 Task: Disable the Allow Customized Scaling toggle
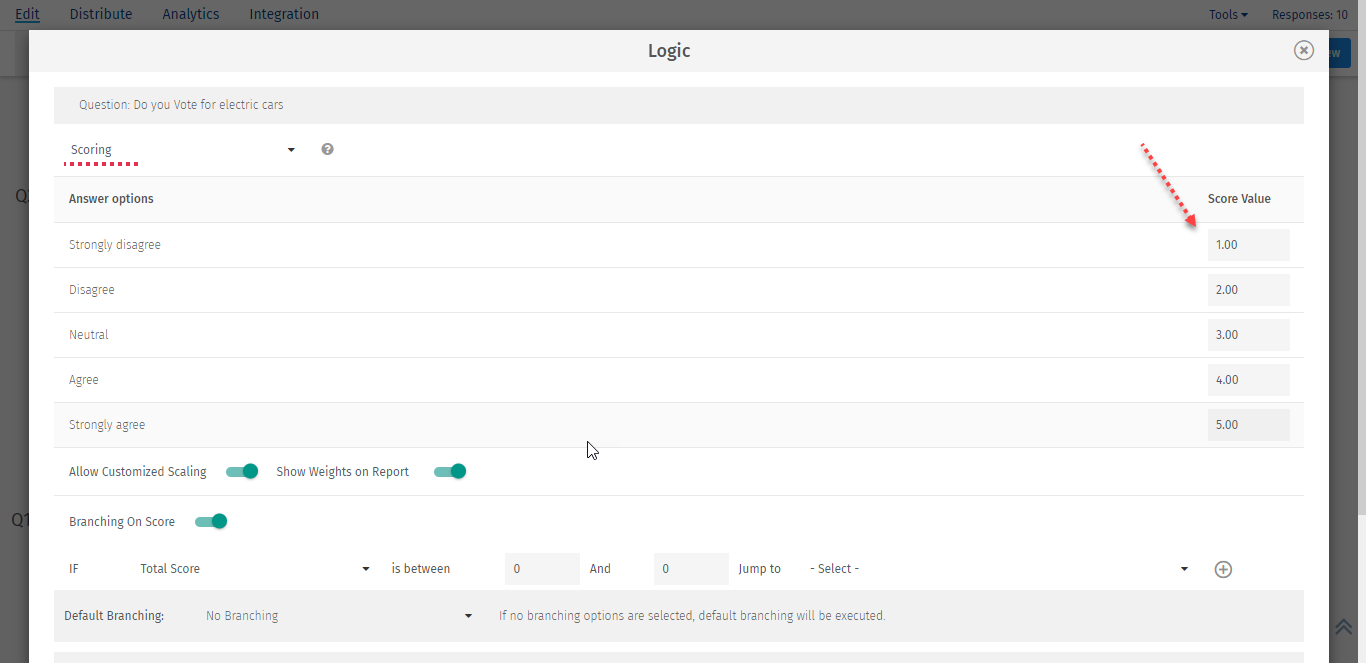(241, 470)
